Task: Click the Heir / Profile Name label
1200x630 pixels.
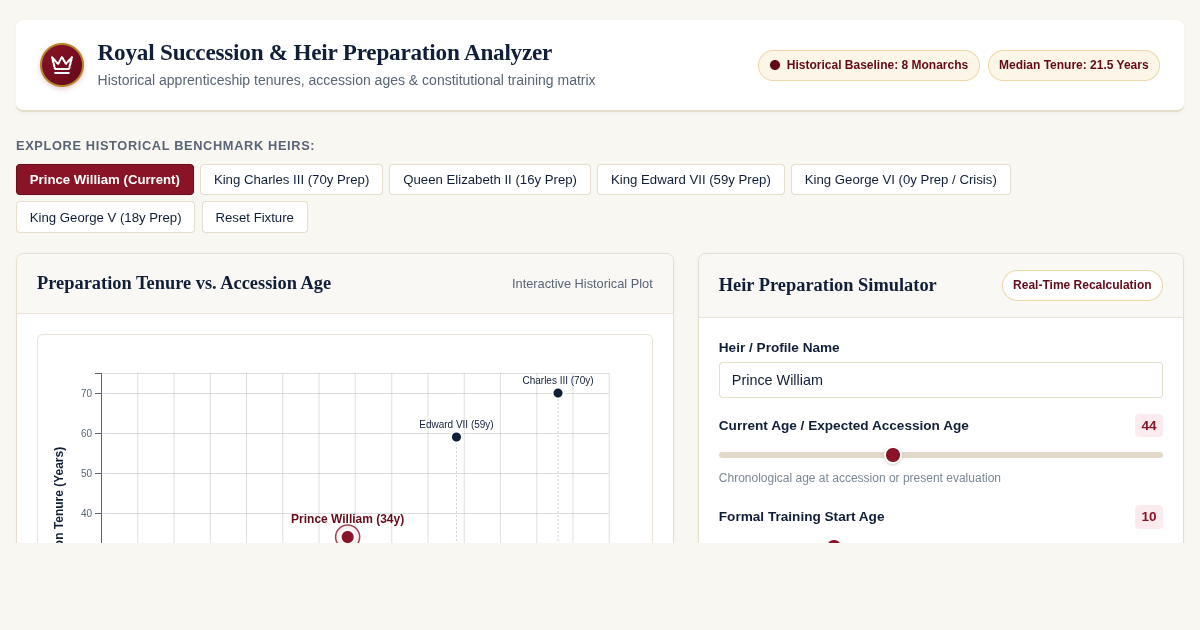Action: (779, 348)
